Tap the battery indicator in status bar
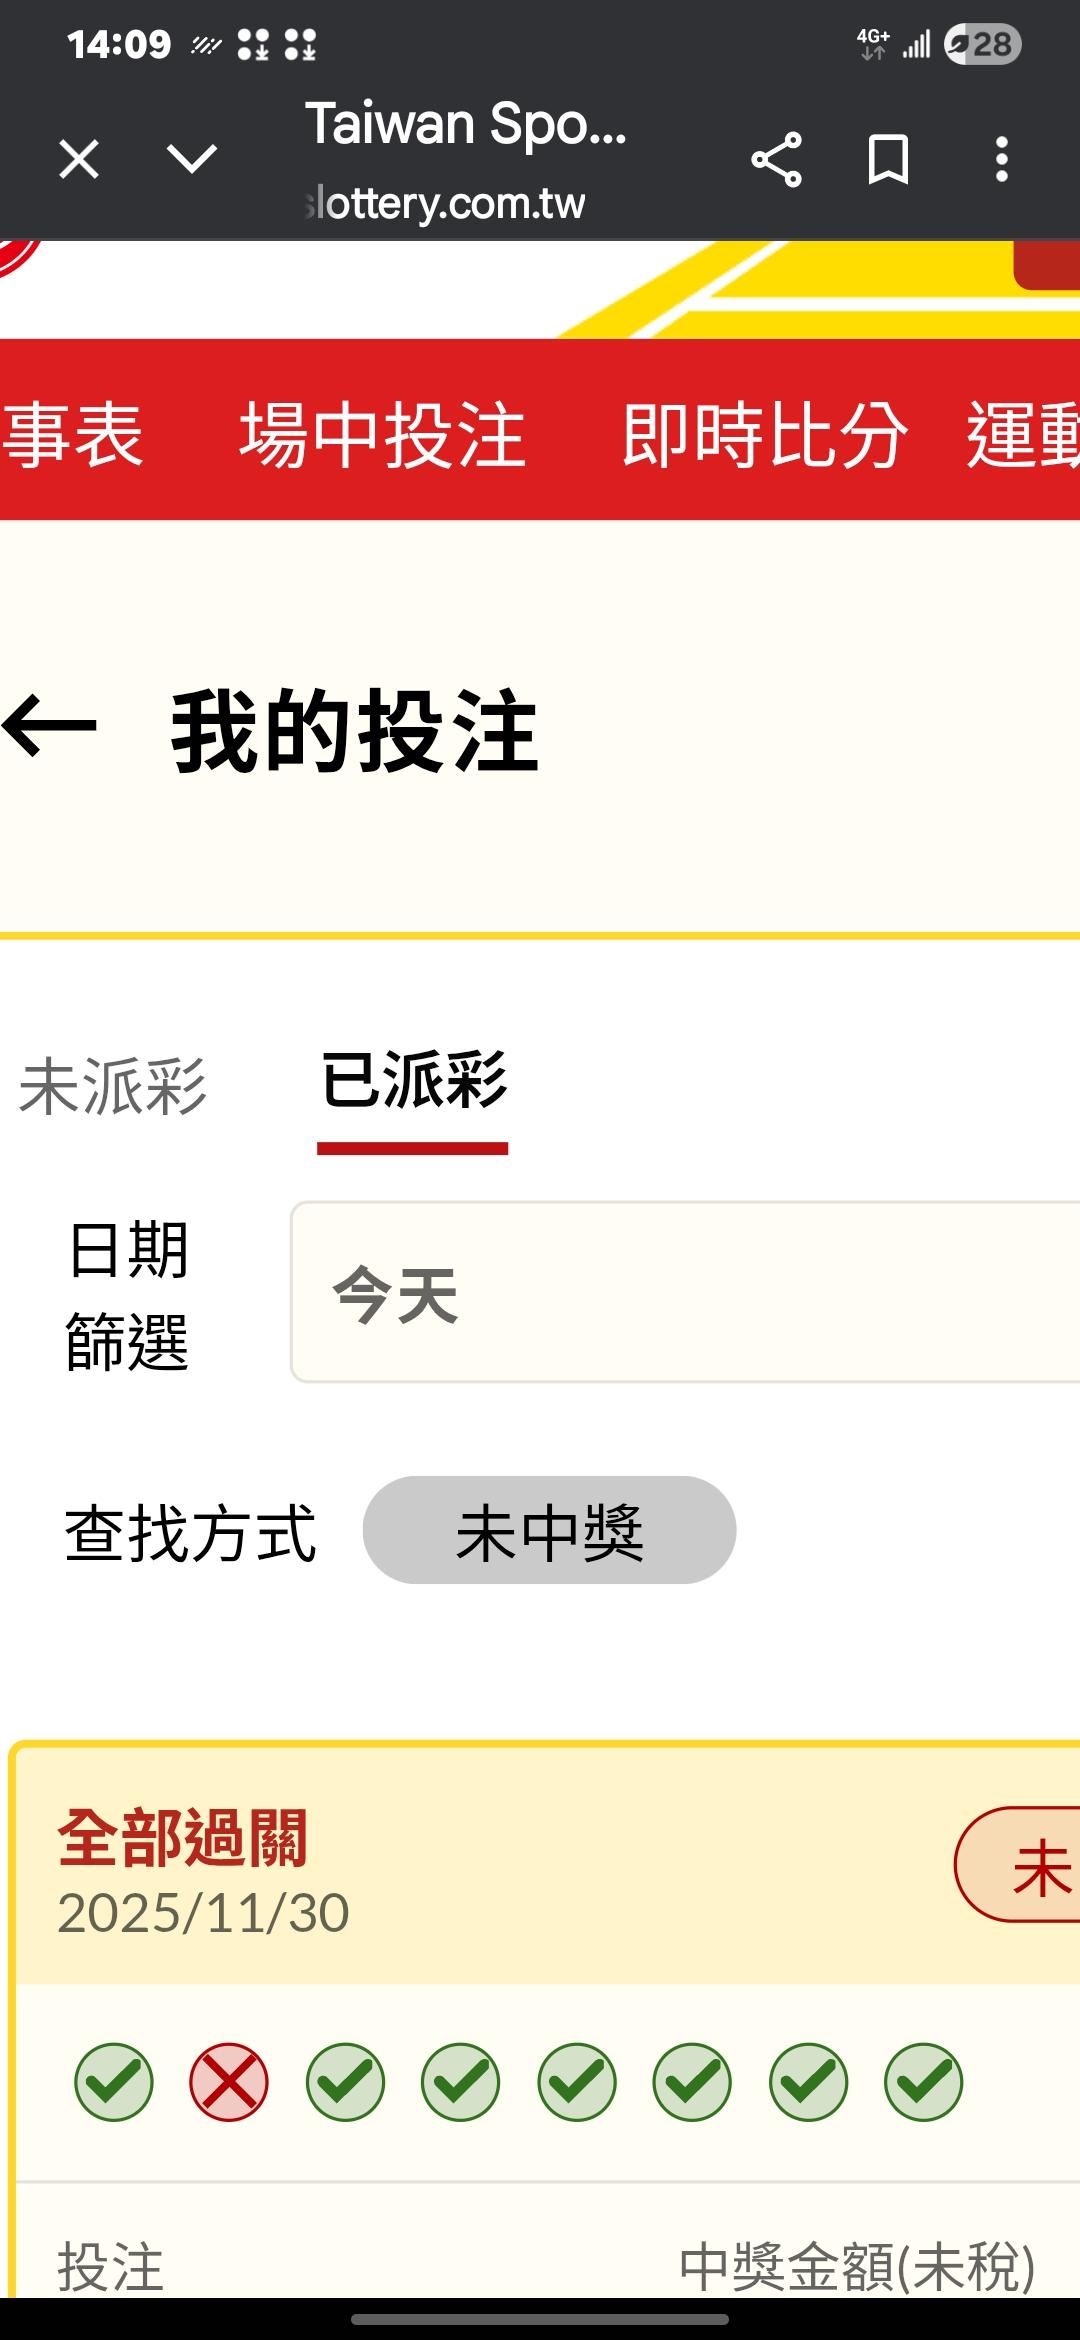The height and width of the screenshot is (2340, 1080). [x=983, y=44]
